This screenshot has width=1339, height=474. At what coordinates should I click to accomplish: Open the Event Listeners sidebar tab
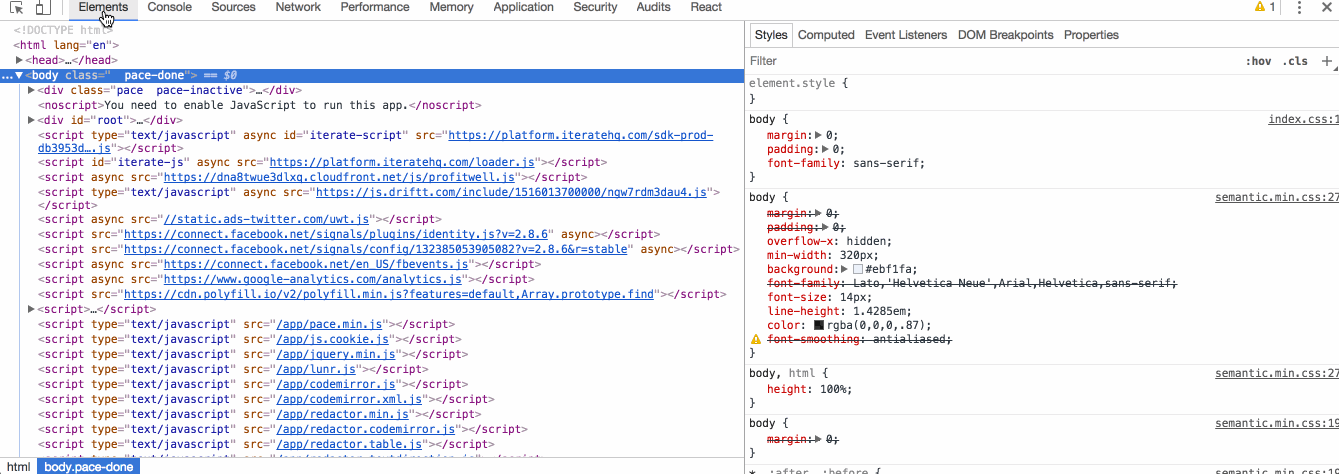906,35
